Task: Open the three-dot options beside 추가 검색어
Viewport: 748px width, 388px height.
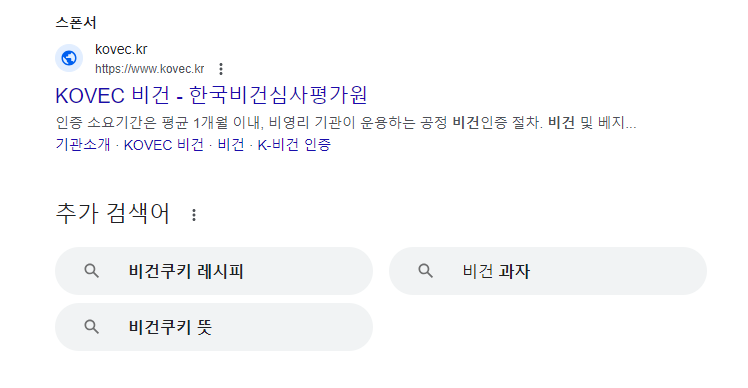Action: 194,215
